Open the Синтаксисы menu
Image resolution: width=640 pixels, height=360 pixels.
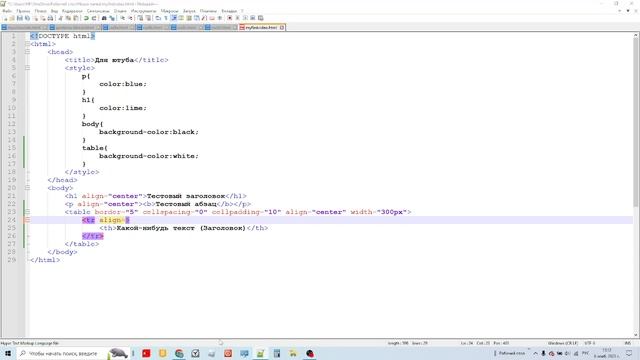tap(98, 11)
